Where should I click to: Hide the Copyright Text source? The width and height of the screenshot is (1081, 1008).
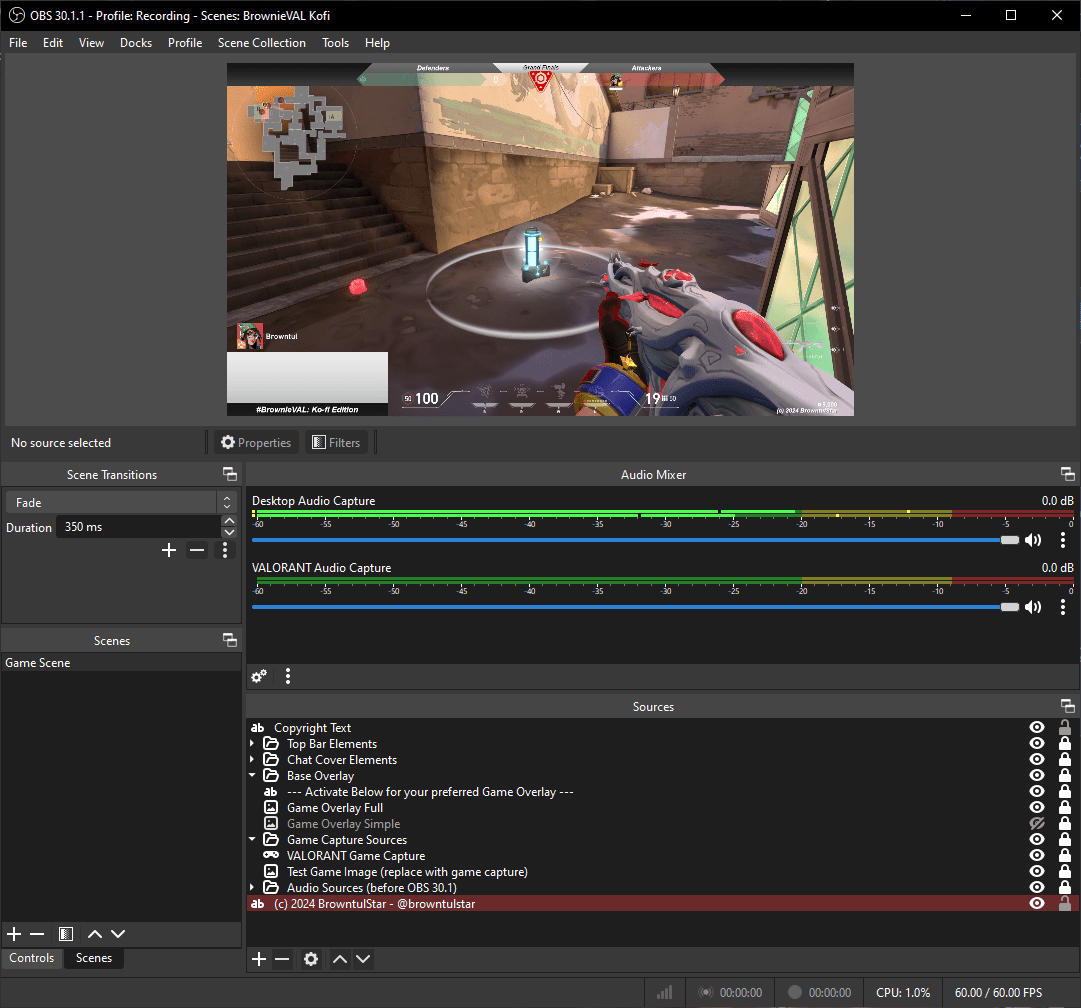click(x=1037, y=728)
